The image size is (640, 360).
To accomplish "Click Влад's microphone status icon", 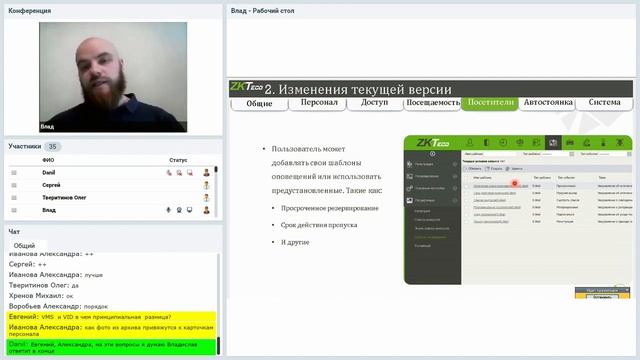I will click(x=169, y=210).
